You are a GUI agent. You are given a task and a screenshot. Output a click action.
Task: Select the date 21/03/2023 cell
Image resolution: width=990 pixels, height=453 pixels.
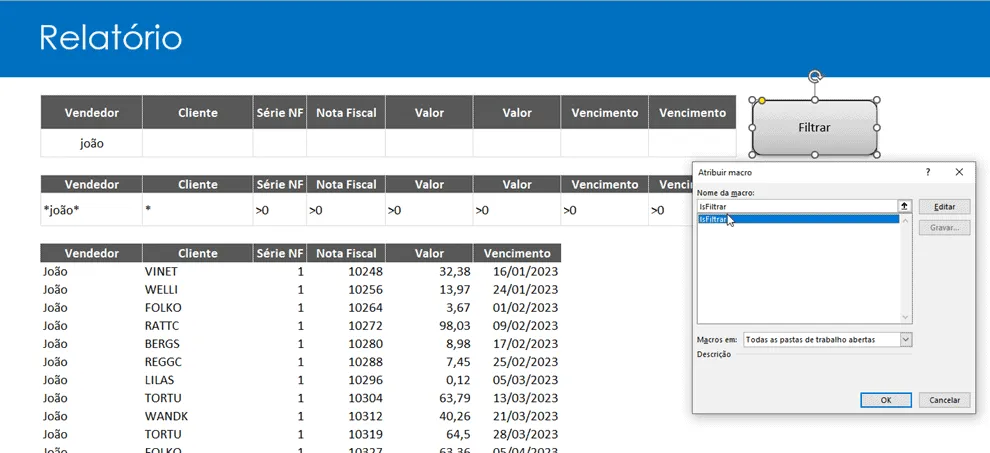click(517, 417)
